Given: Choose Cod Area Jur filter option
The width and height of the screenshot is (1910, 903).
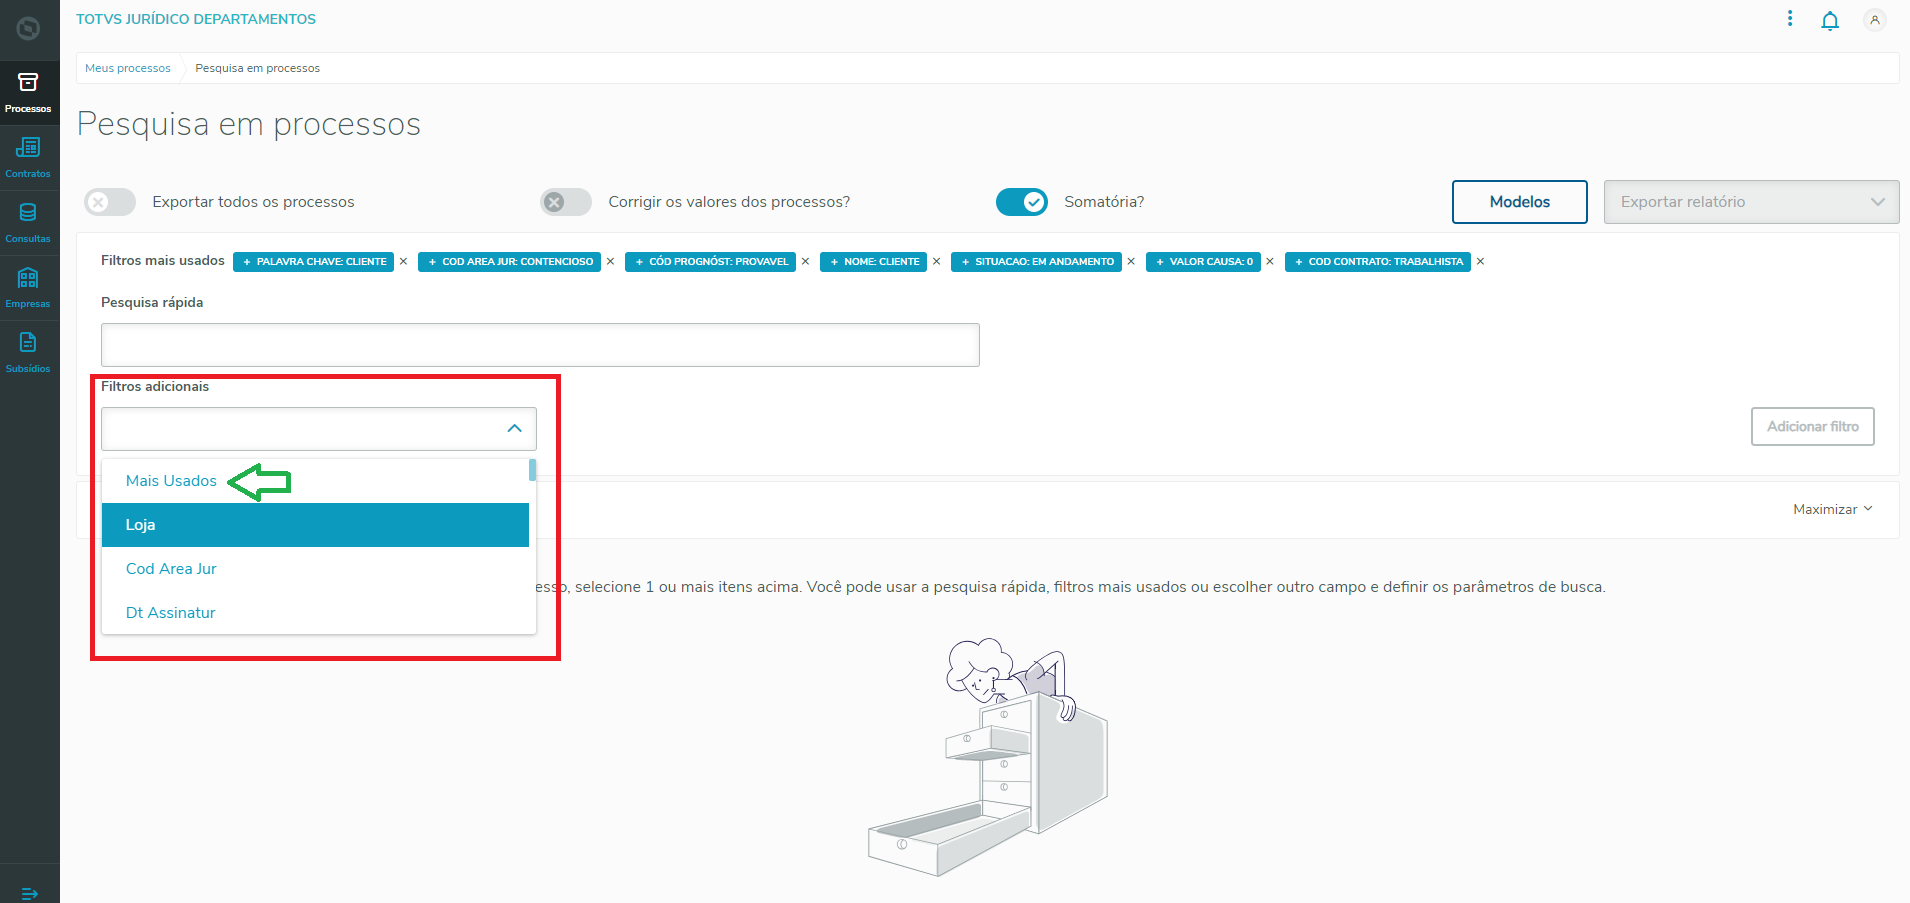Looking at the screenshot, I should click(315, 569).
